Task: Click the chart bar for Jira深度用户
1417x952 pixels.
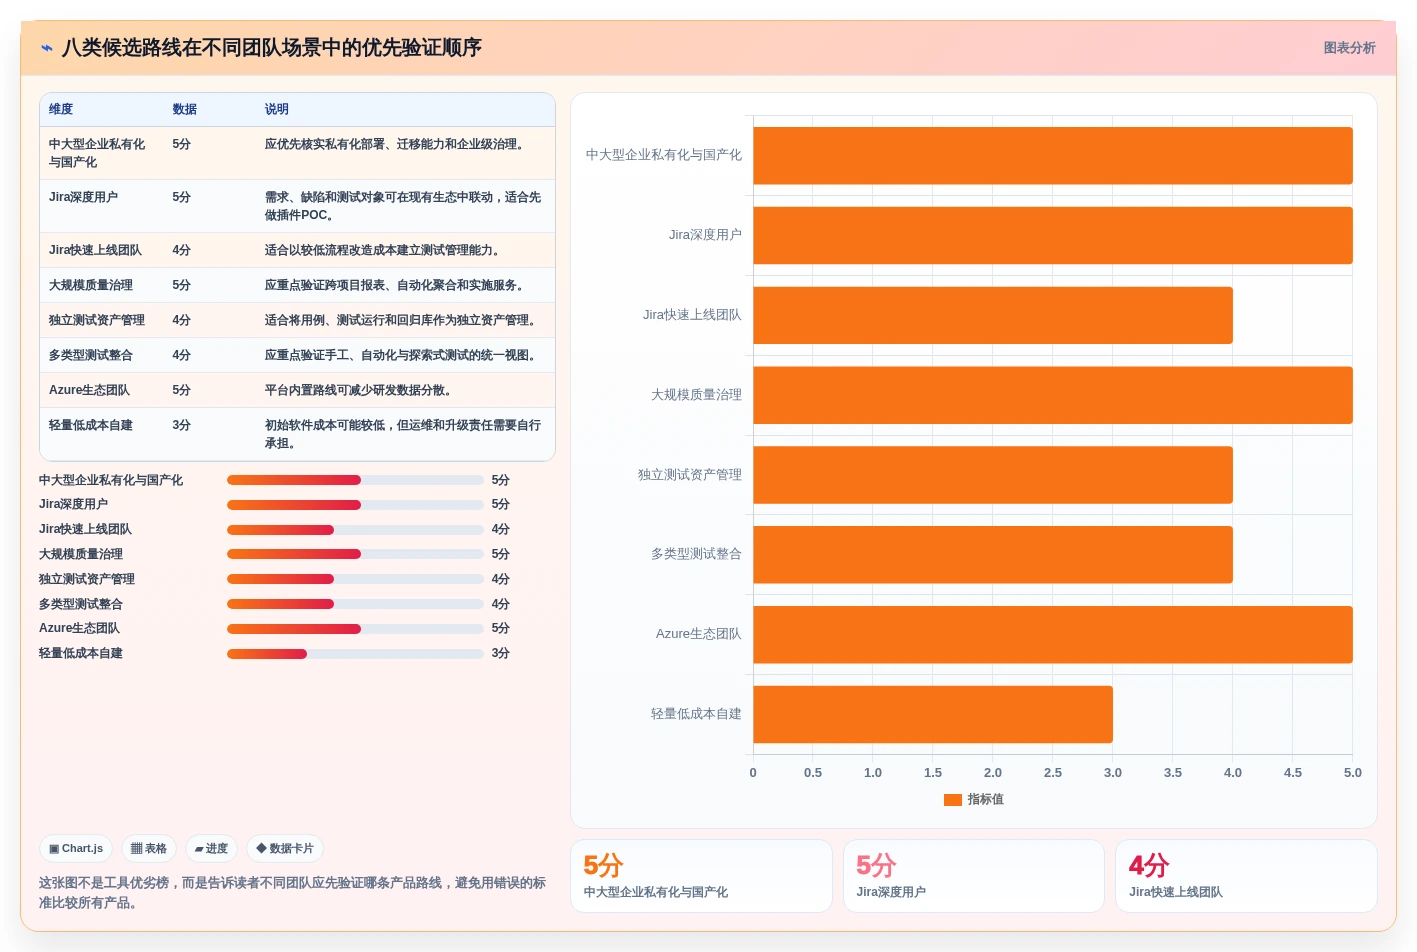Action: 1053,235
